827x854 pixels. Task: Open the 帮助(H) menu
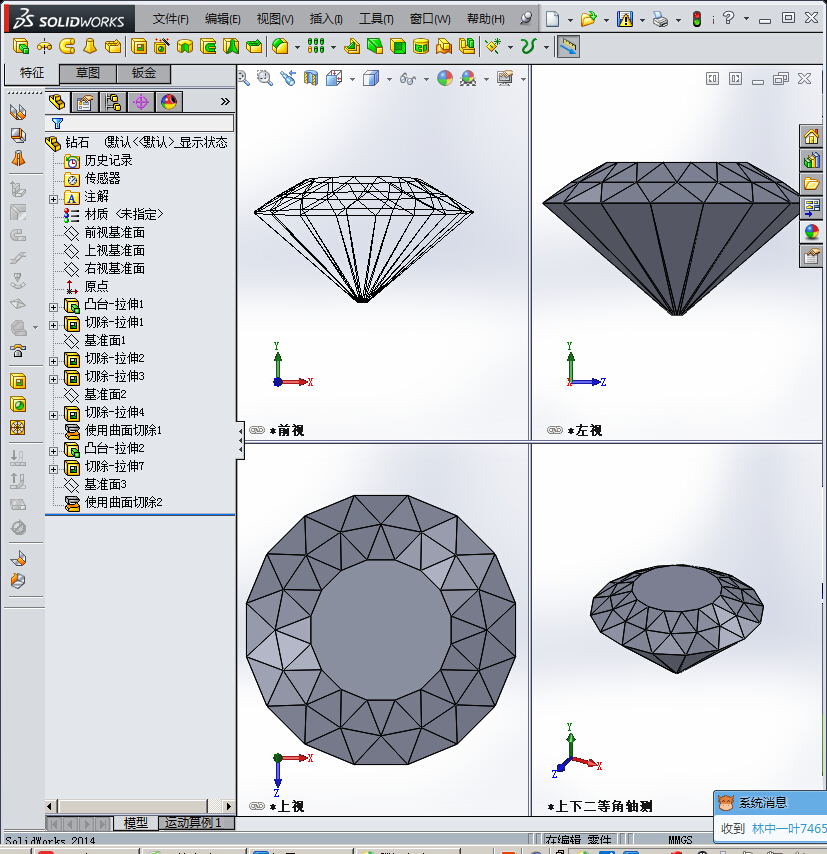point(485,19)
